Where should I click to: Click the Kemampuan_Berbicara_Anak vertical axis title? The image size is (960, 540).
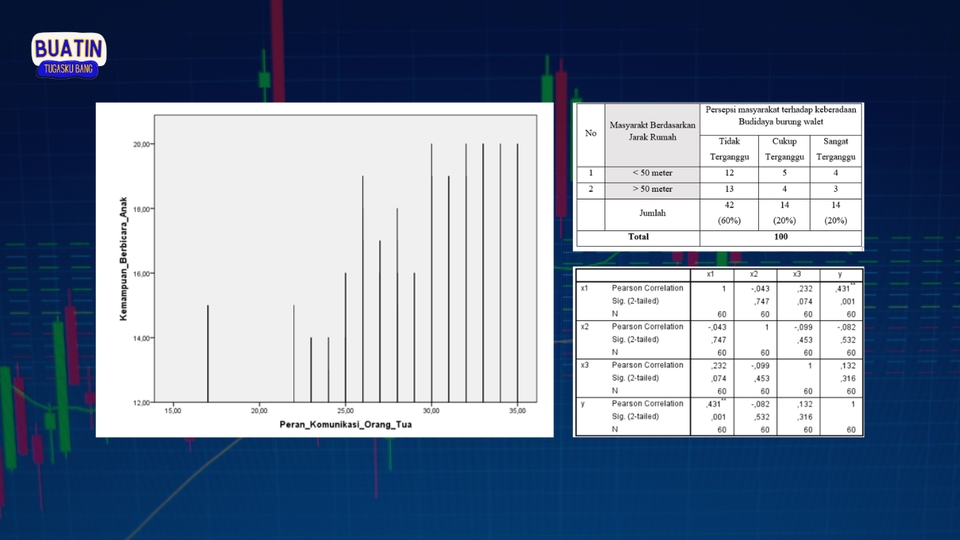click(123, 258)
